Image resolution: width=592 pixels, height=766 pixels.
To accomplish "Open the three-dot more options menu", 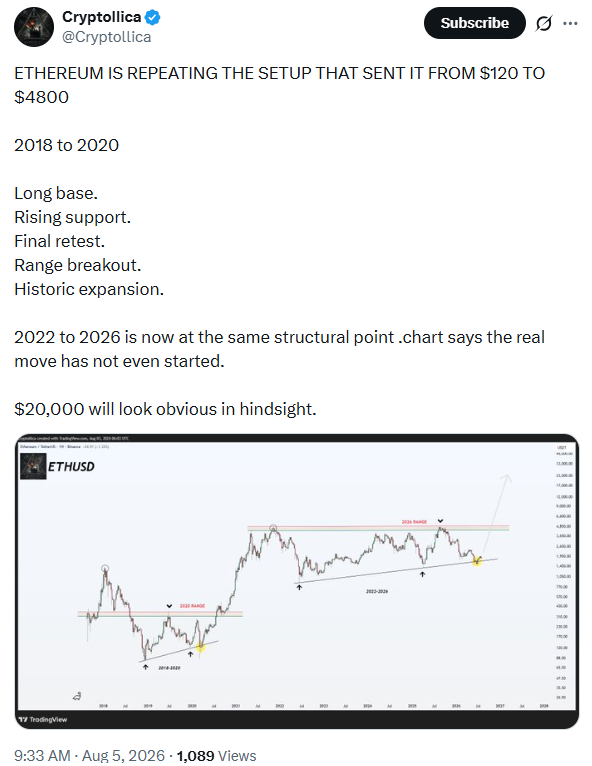I will tap(570, 23).
